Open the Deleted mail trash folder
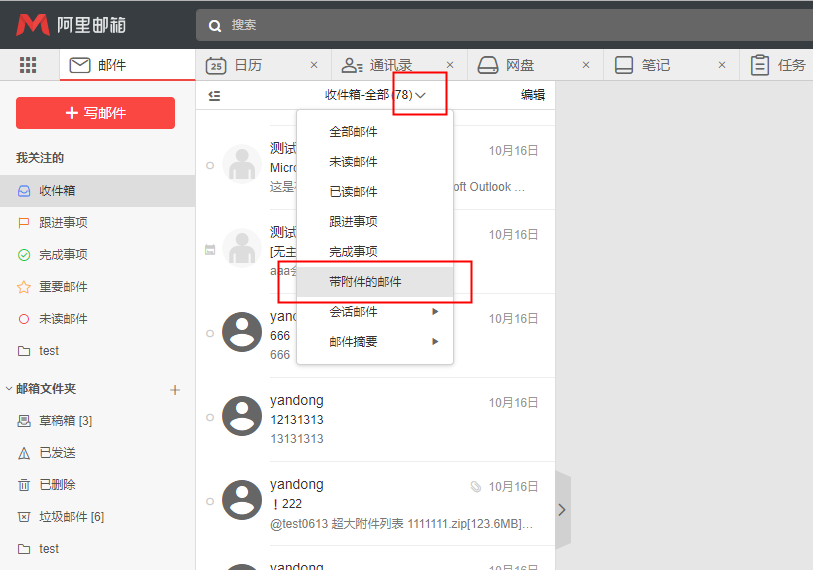Screen dimensions: 813x570 coord(57,485)
